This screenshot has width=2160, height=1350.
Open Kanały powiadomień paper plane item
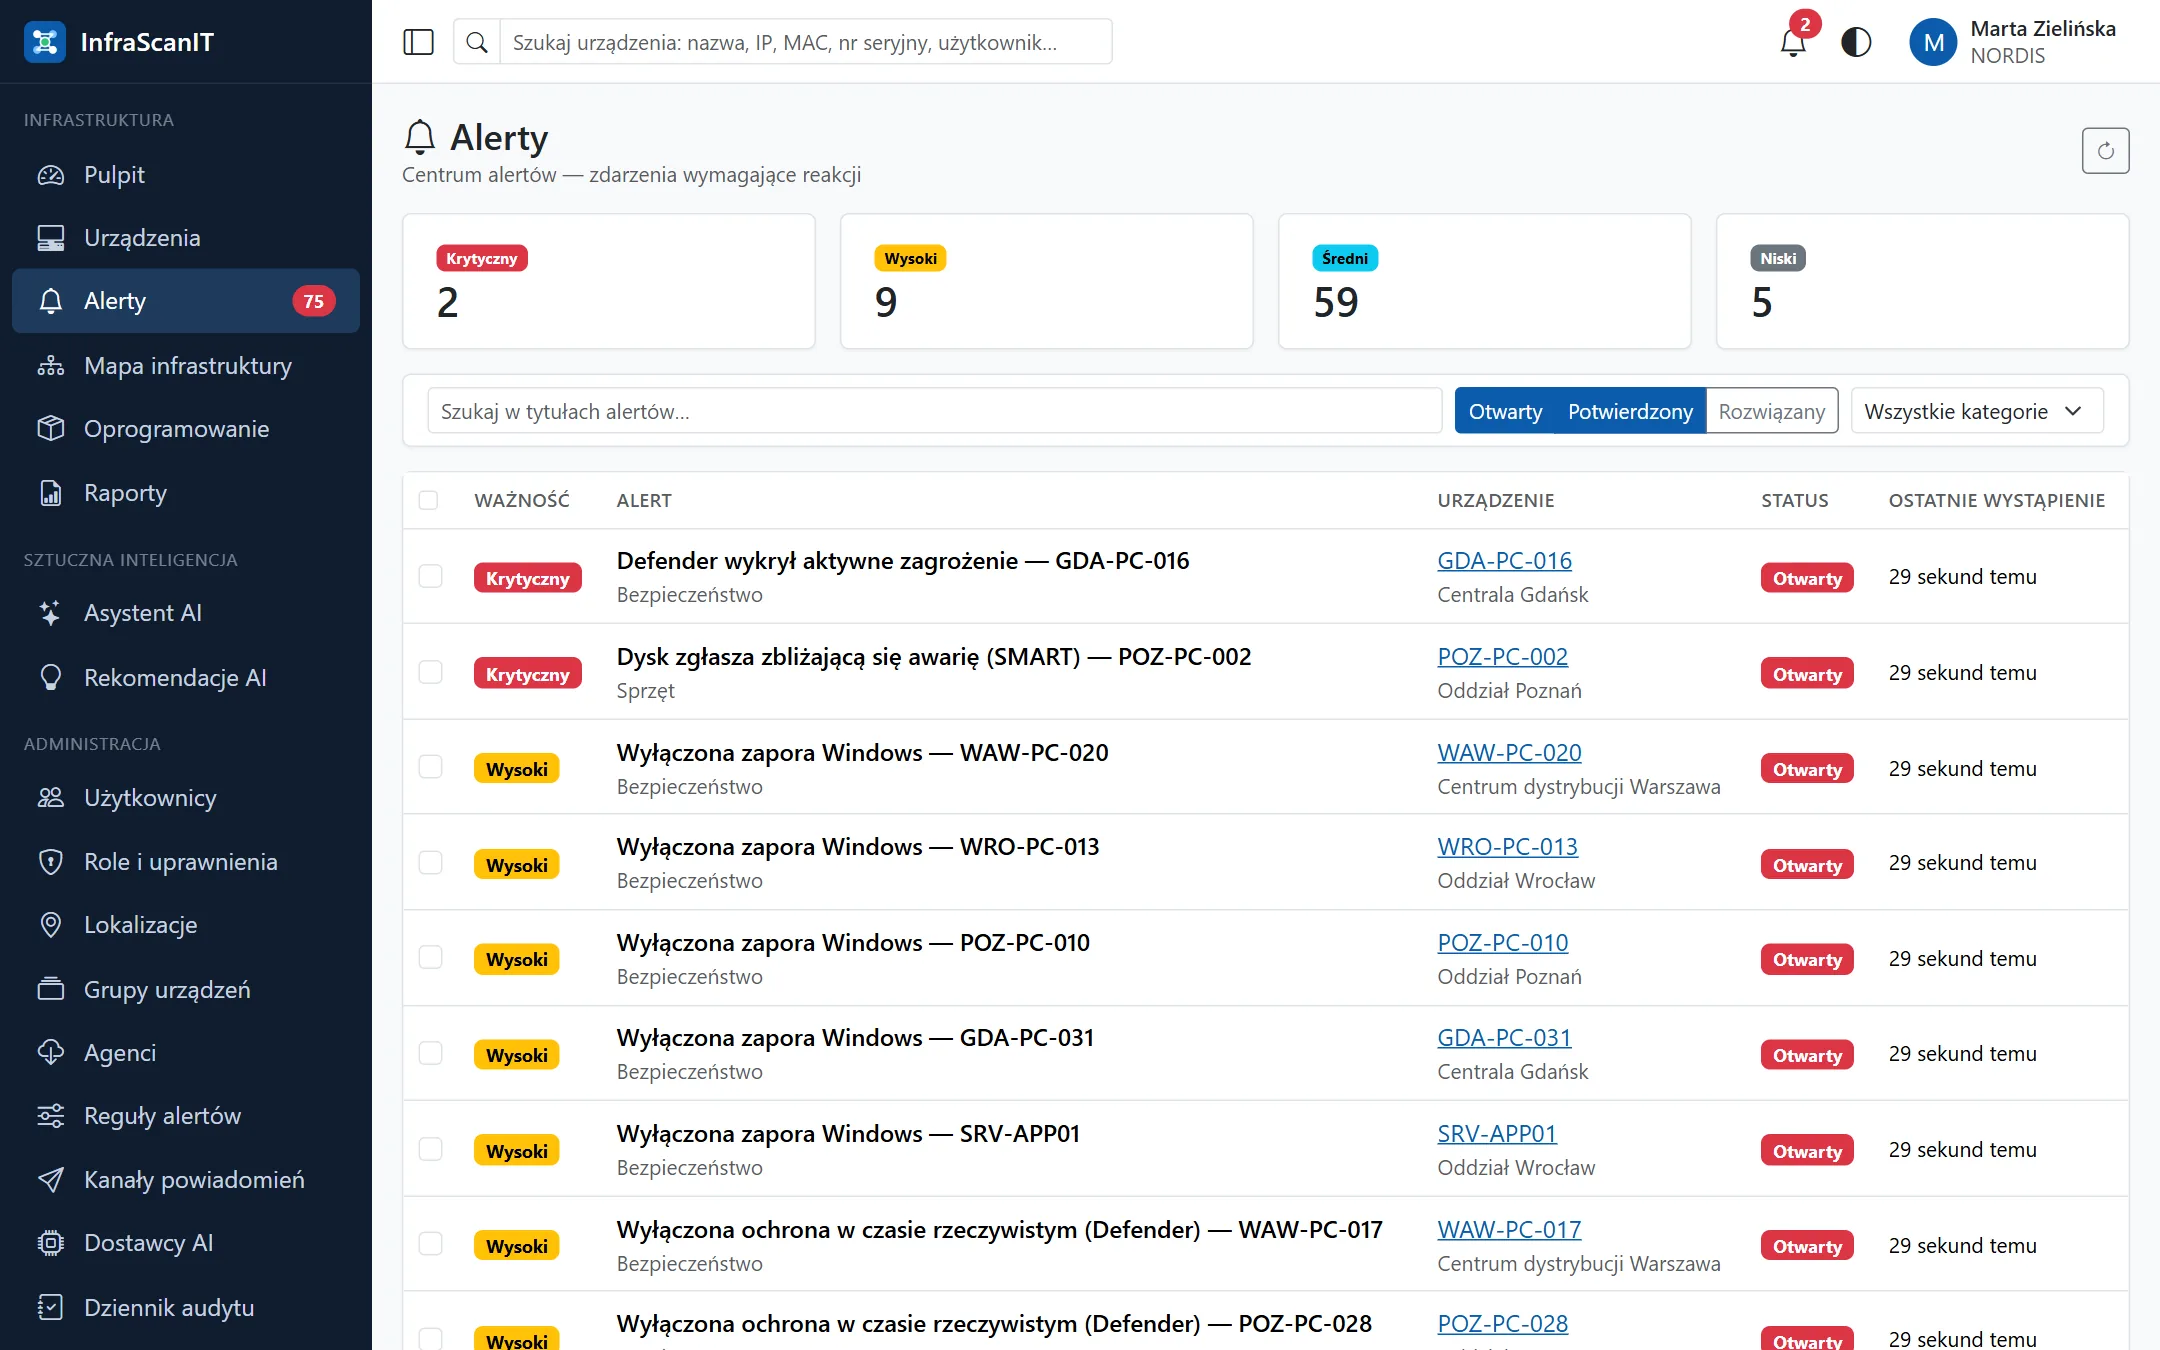coord(186,1180)
